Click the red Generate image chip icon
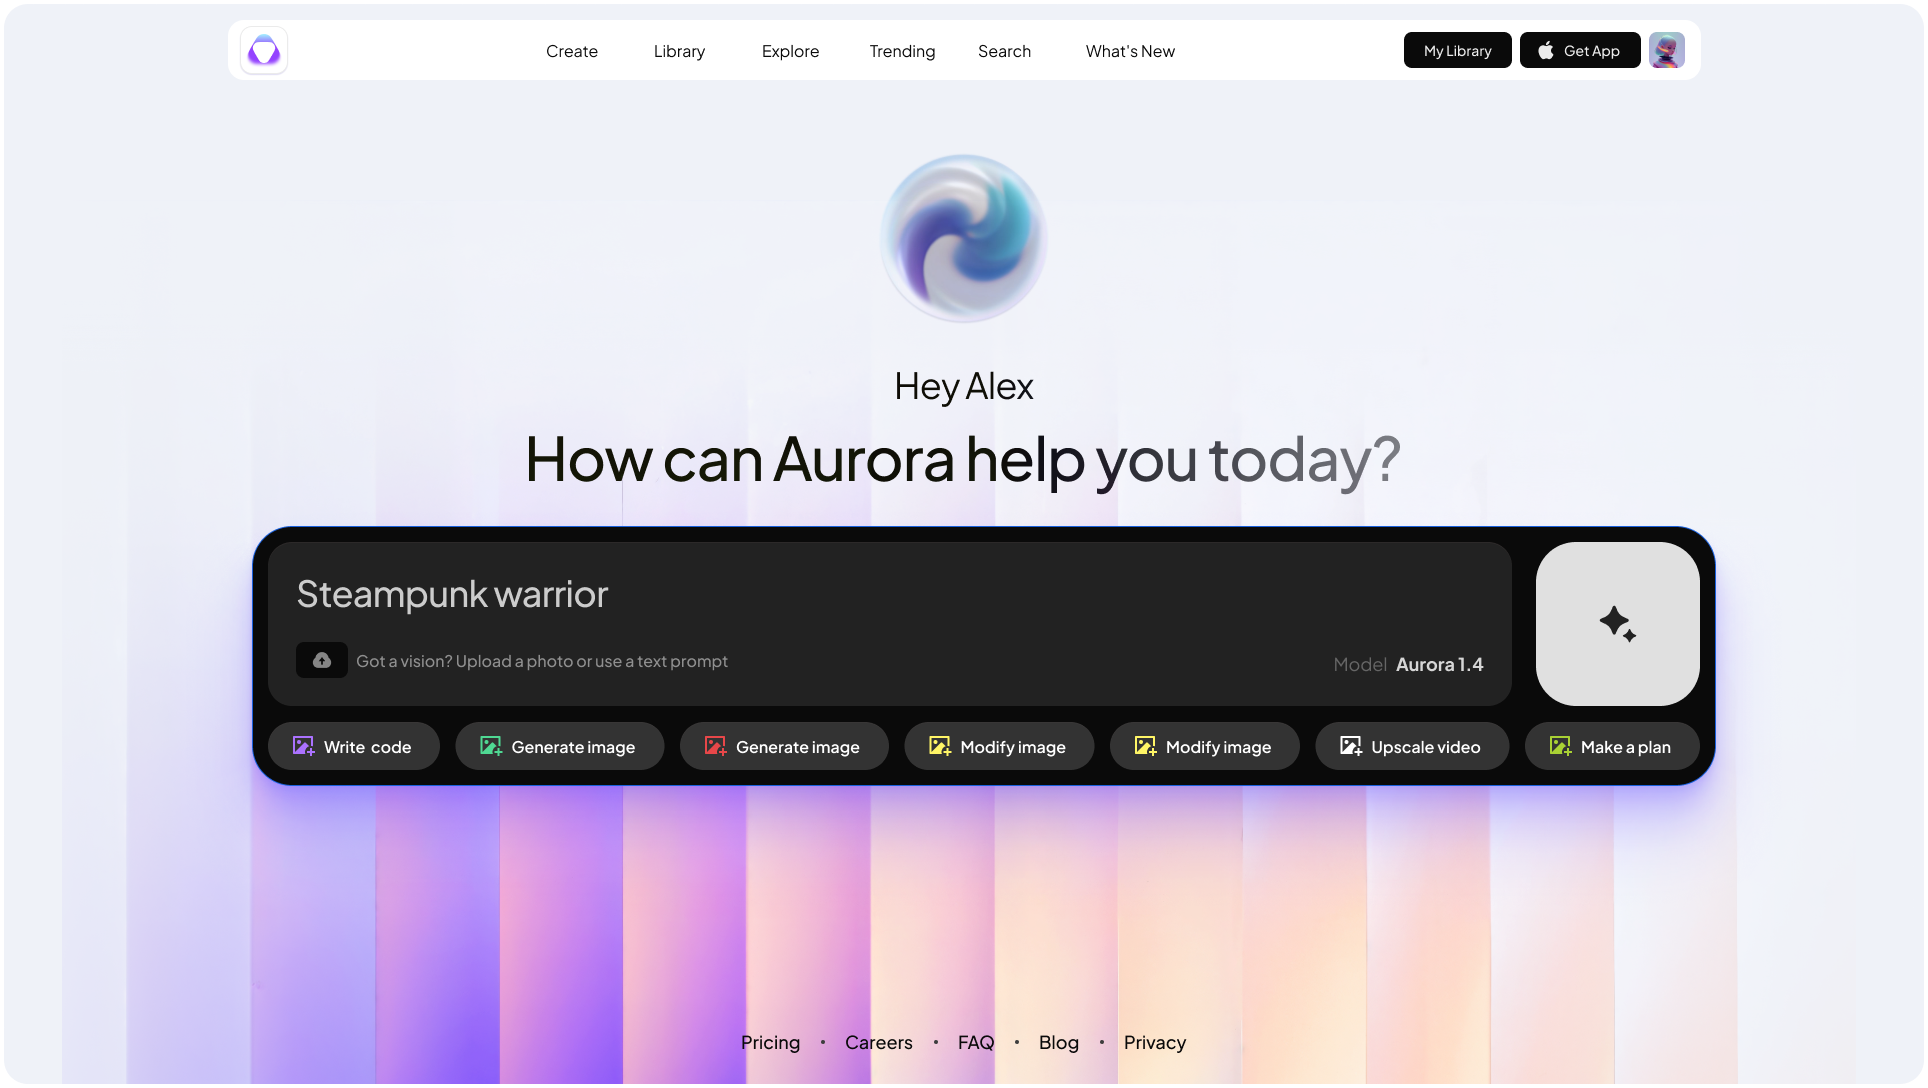The width and height of the screenshot is (1928, 1088). (715, 746)
